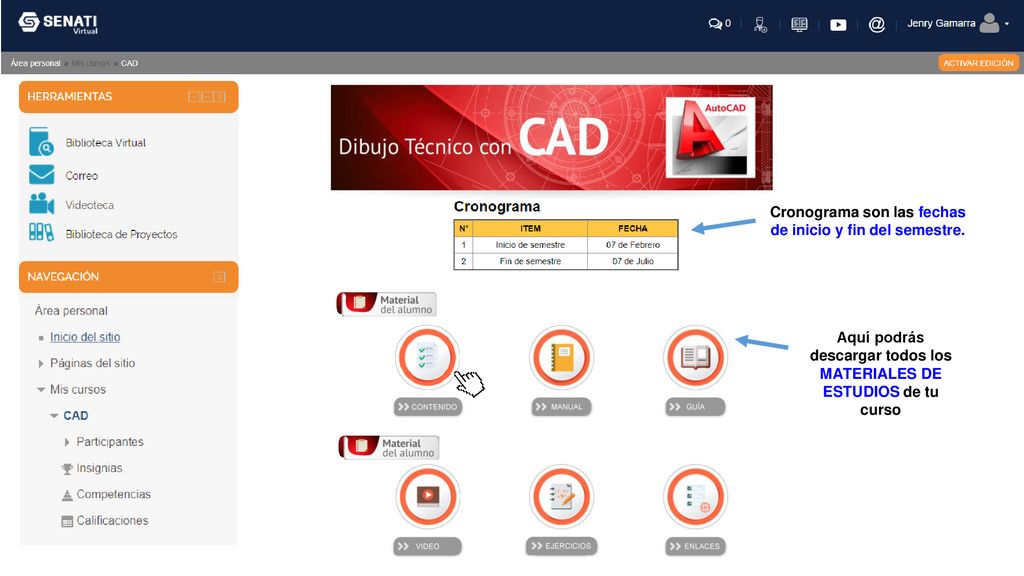Open the user menu dropdown arrow

1007,24
